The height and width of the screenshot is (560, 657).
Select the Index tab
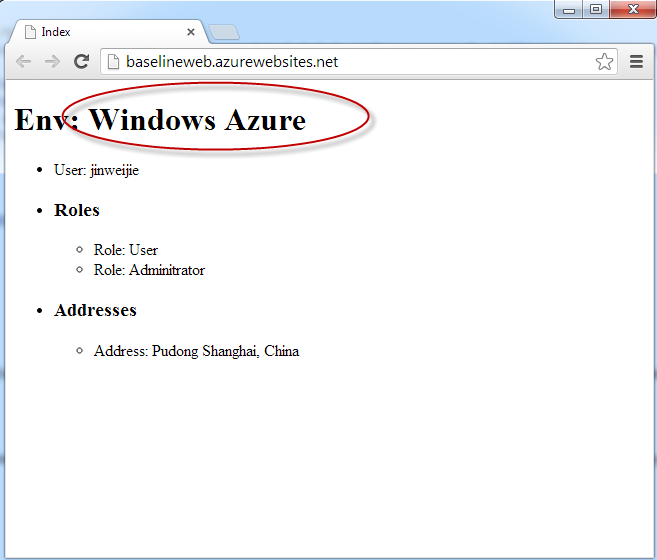[107, 32]
